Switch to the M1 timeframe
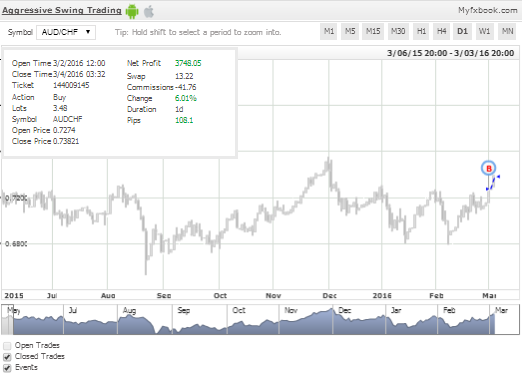522x381 pixels. click(x=329, y=32)
